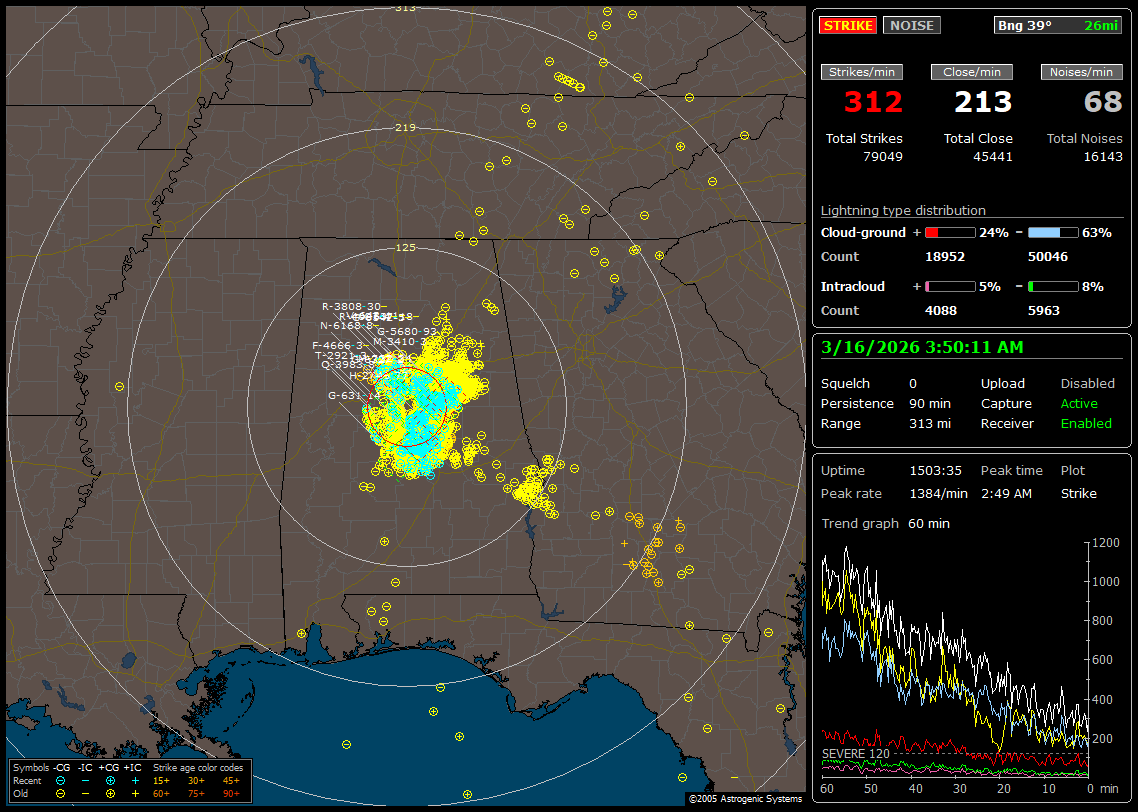The height and width of the screenshot is (812, 1138).
Task: Toggle the red STRIKE indicator
Action: [847, 26]
